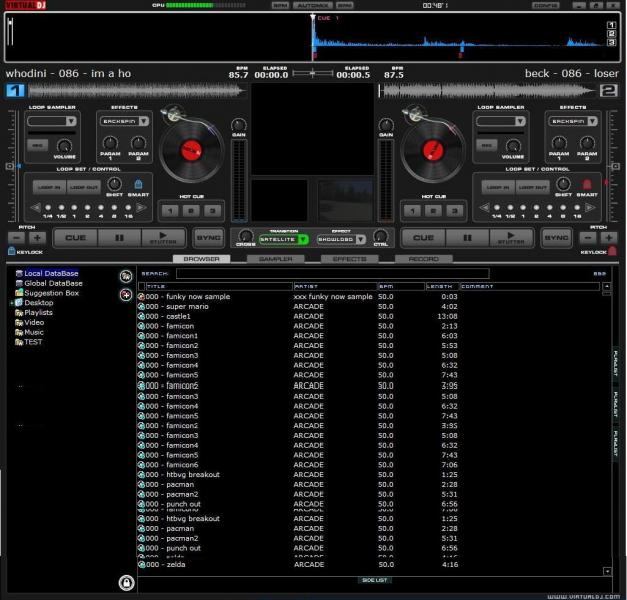Toggle the deck 1 Smart loop lock icon
The height and width of the screenshot is (600, 627).
(138, 184)
